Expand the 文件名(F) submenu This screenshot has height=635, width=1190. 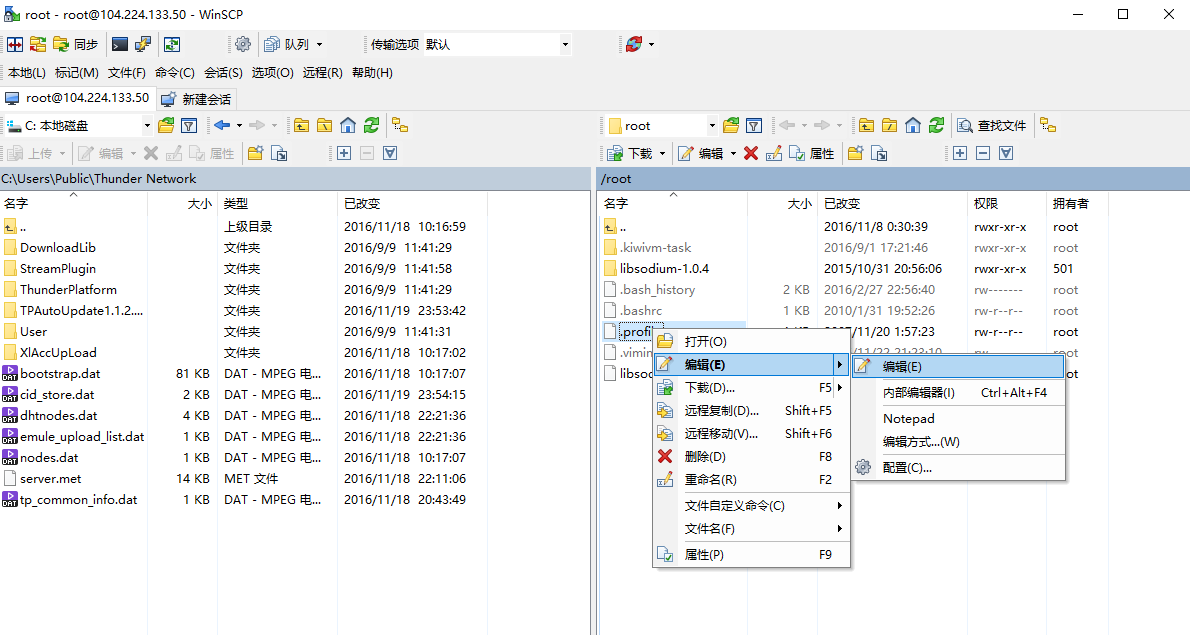coord(751,529)
